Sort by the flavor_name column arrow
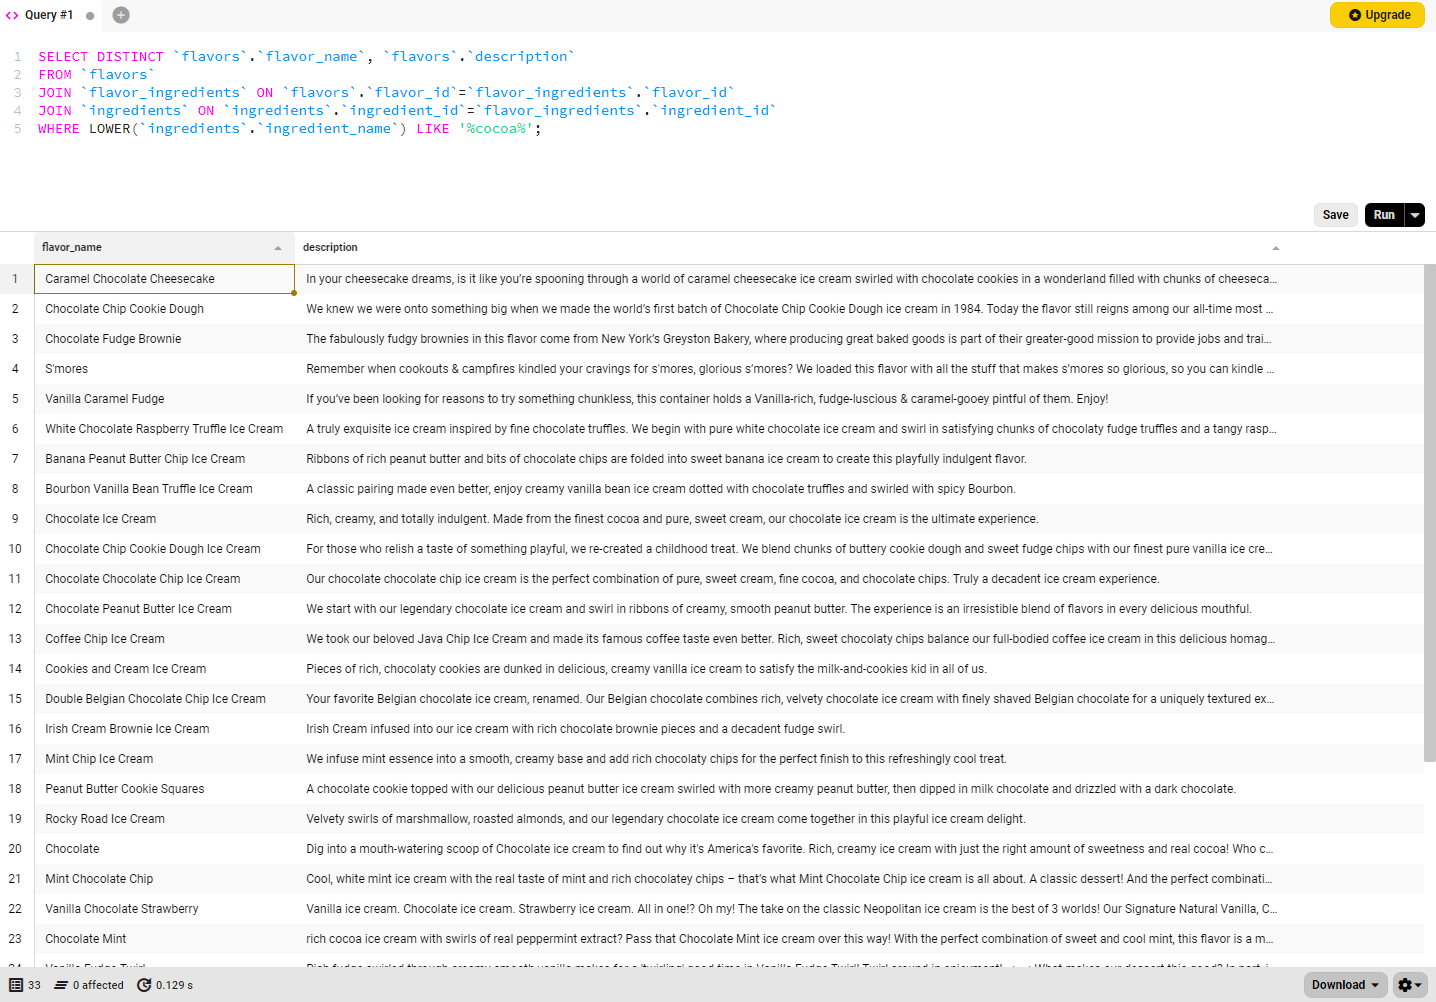This screenshot has width=1436, height=1002. pos(278,248)
